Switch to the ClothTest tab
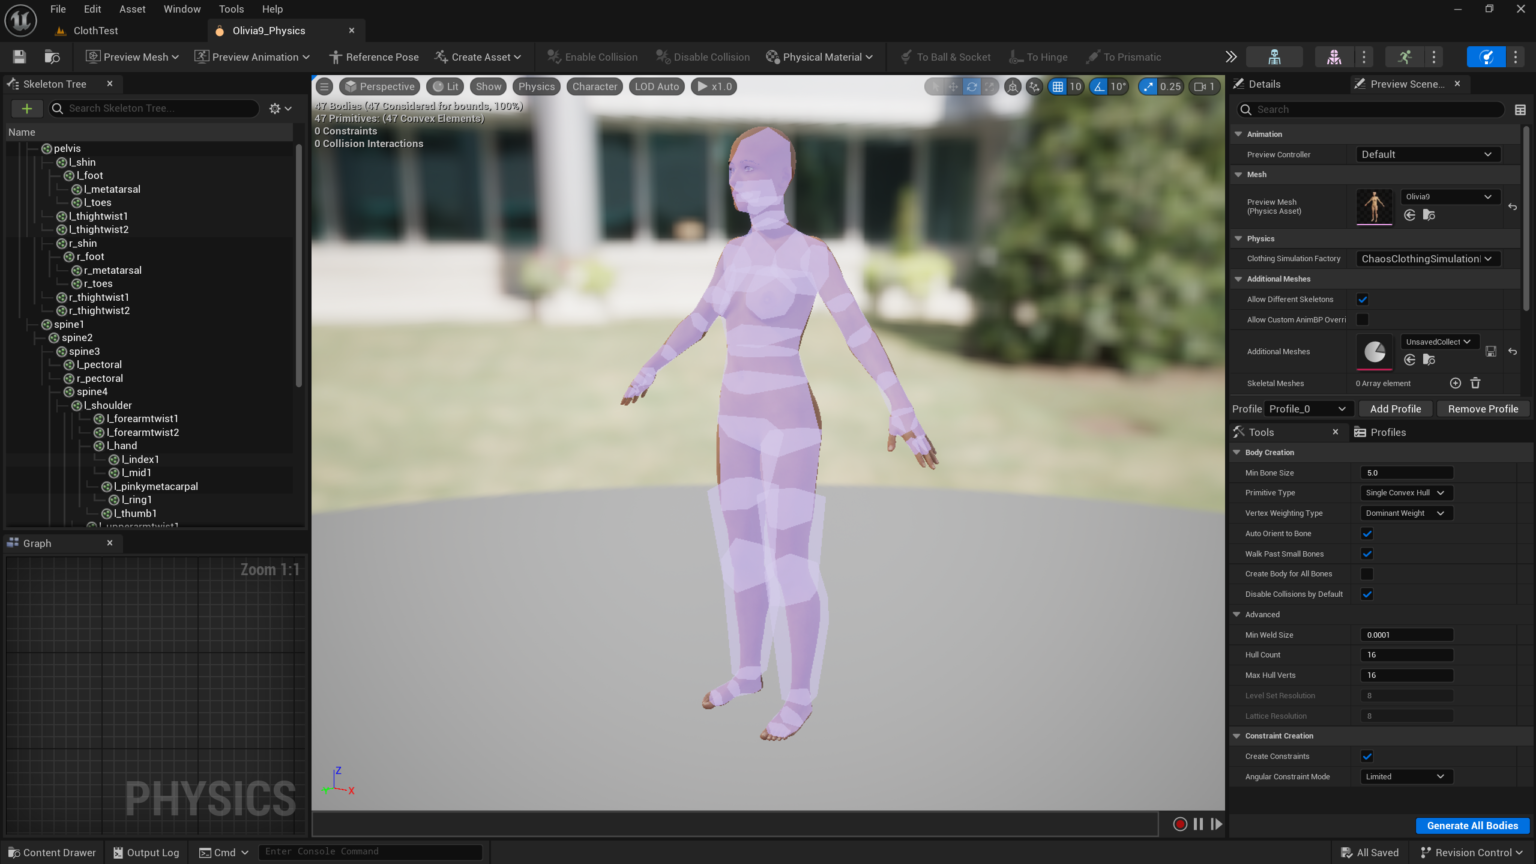 coord(96,30)
